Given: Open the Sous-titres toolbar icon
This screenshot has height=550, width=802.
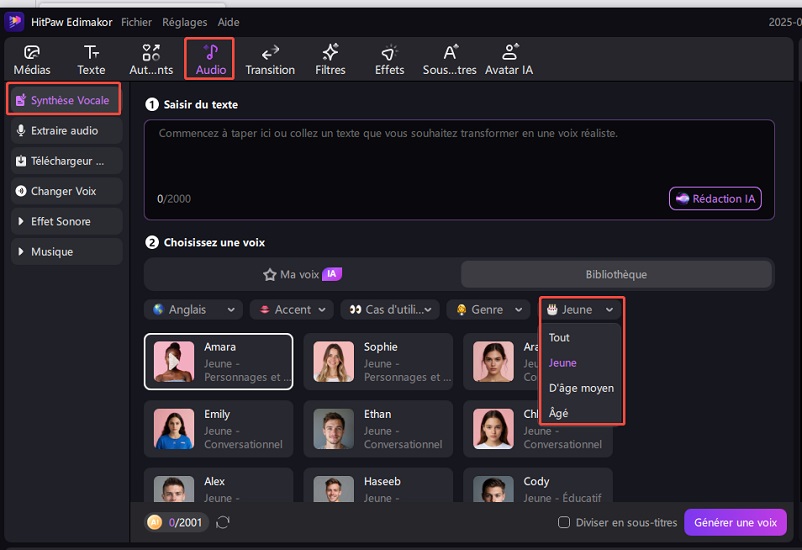Looking at the screenshot, I should coord(449,59).
